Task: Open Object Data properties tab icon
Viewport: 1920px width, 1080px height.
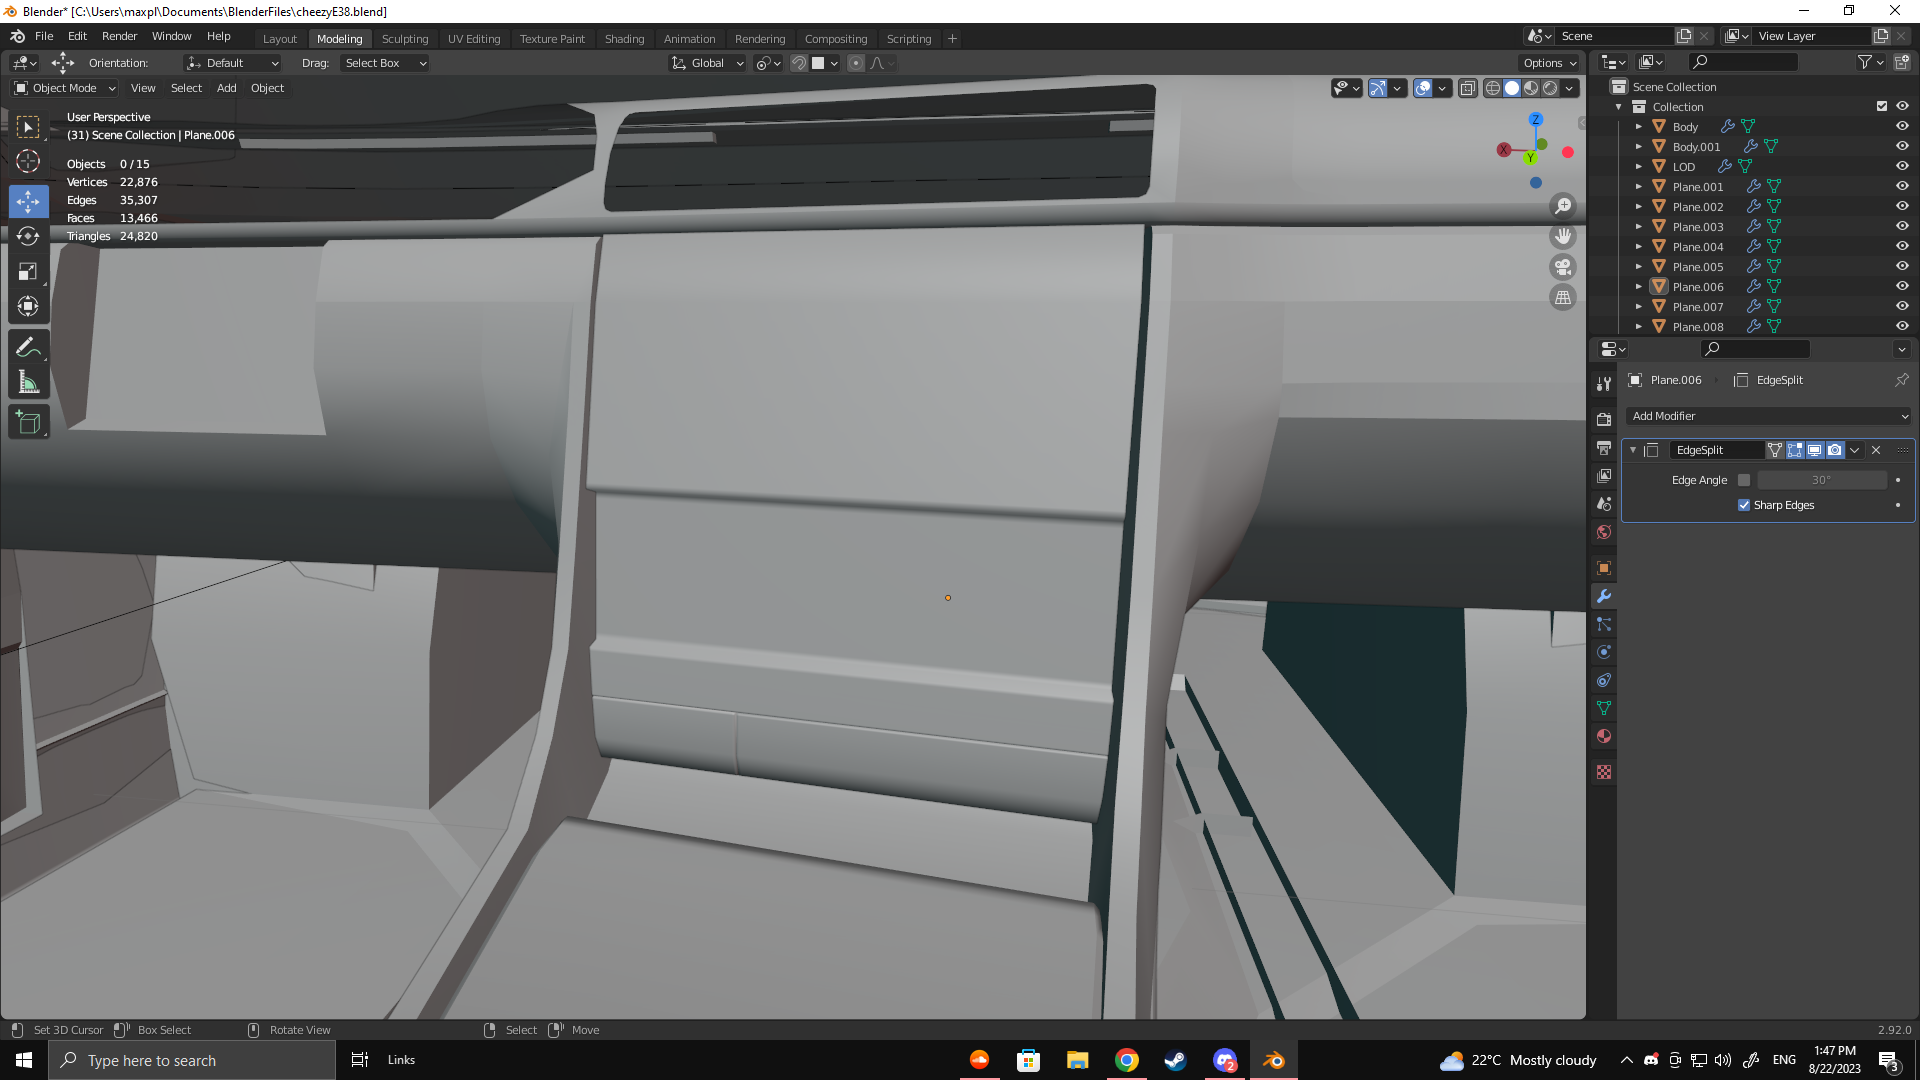Action: click(1604, 708)
